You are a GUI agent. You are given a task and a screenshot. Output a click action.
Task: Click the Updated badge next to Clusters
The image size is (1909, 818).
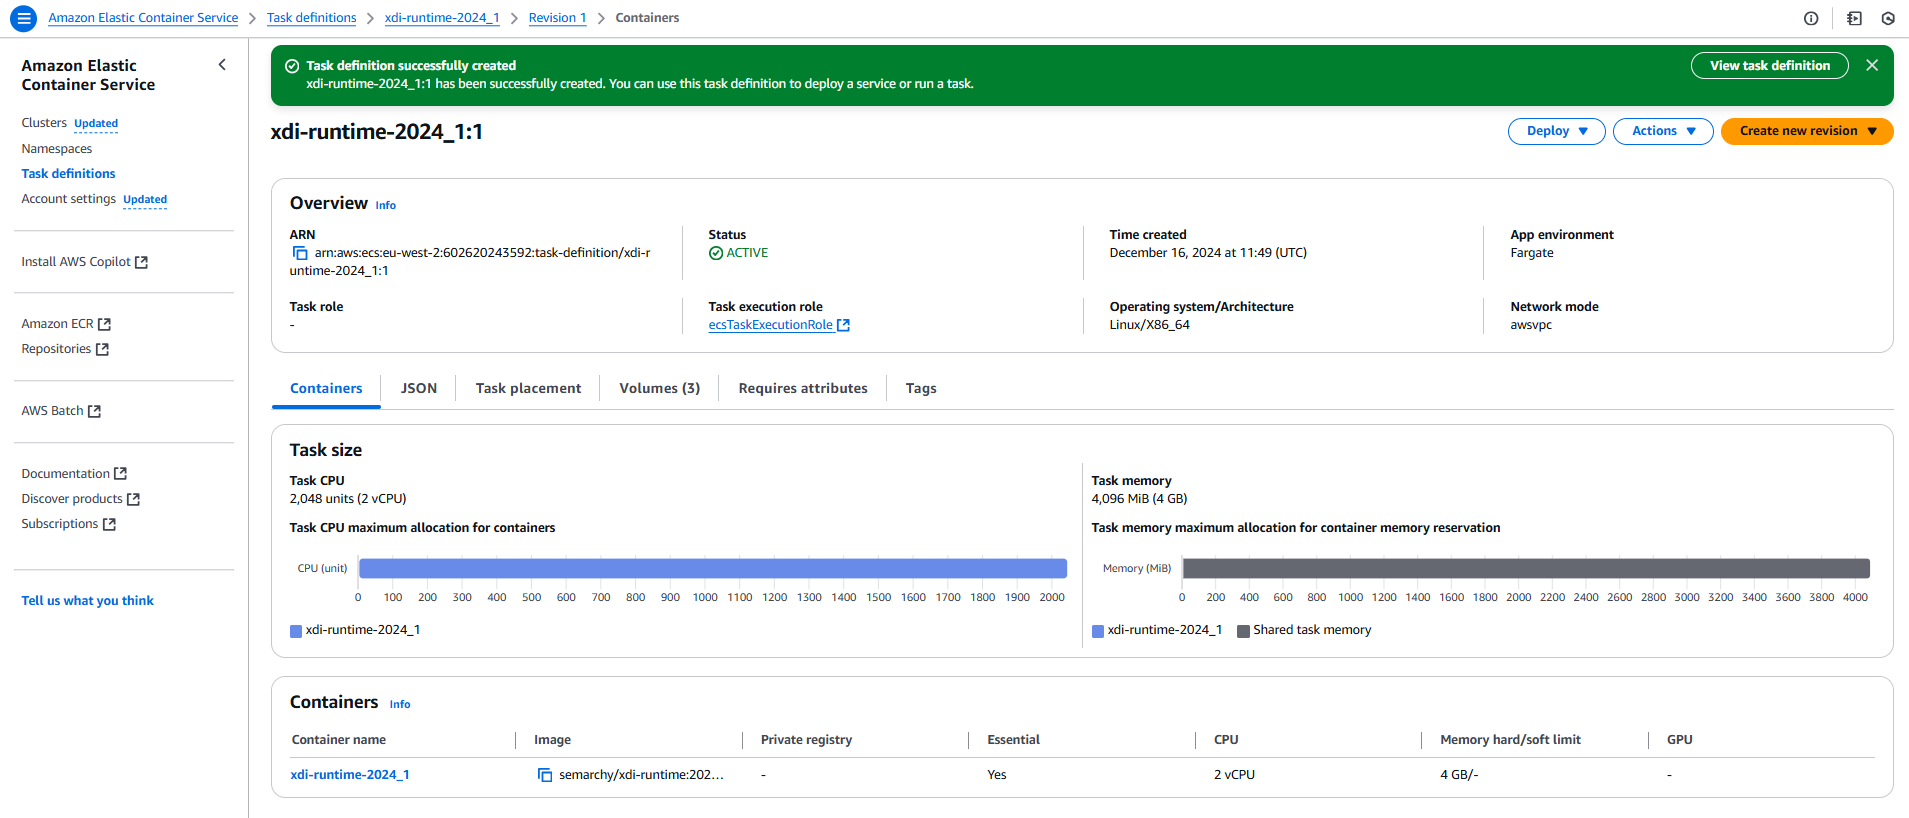pyautogui.click(x=96, y=124)
